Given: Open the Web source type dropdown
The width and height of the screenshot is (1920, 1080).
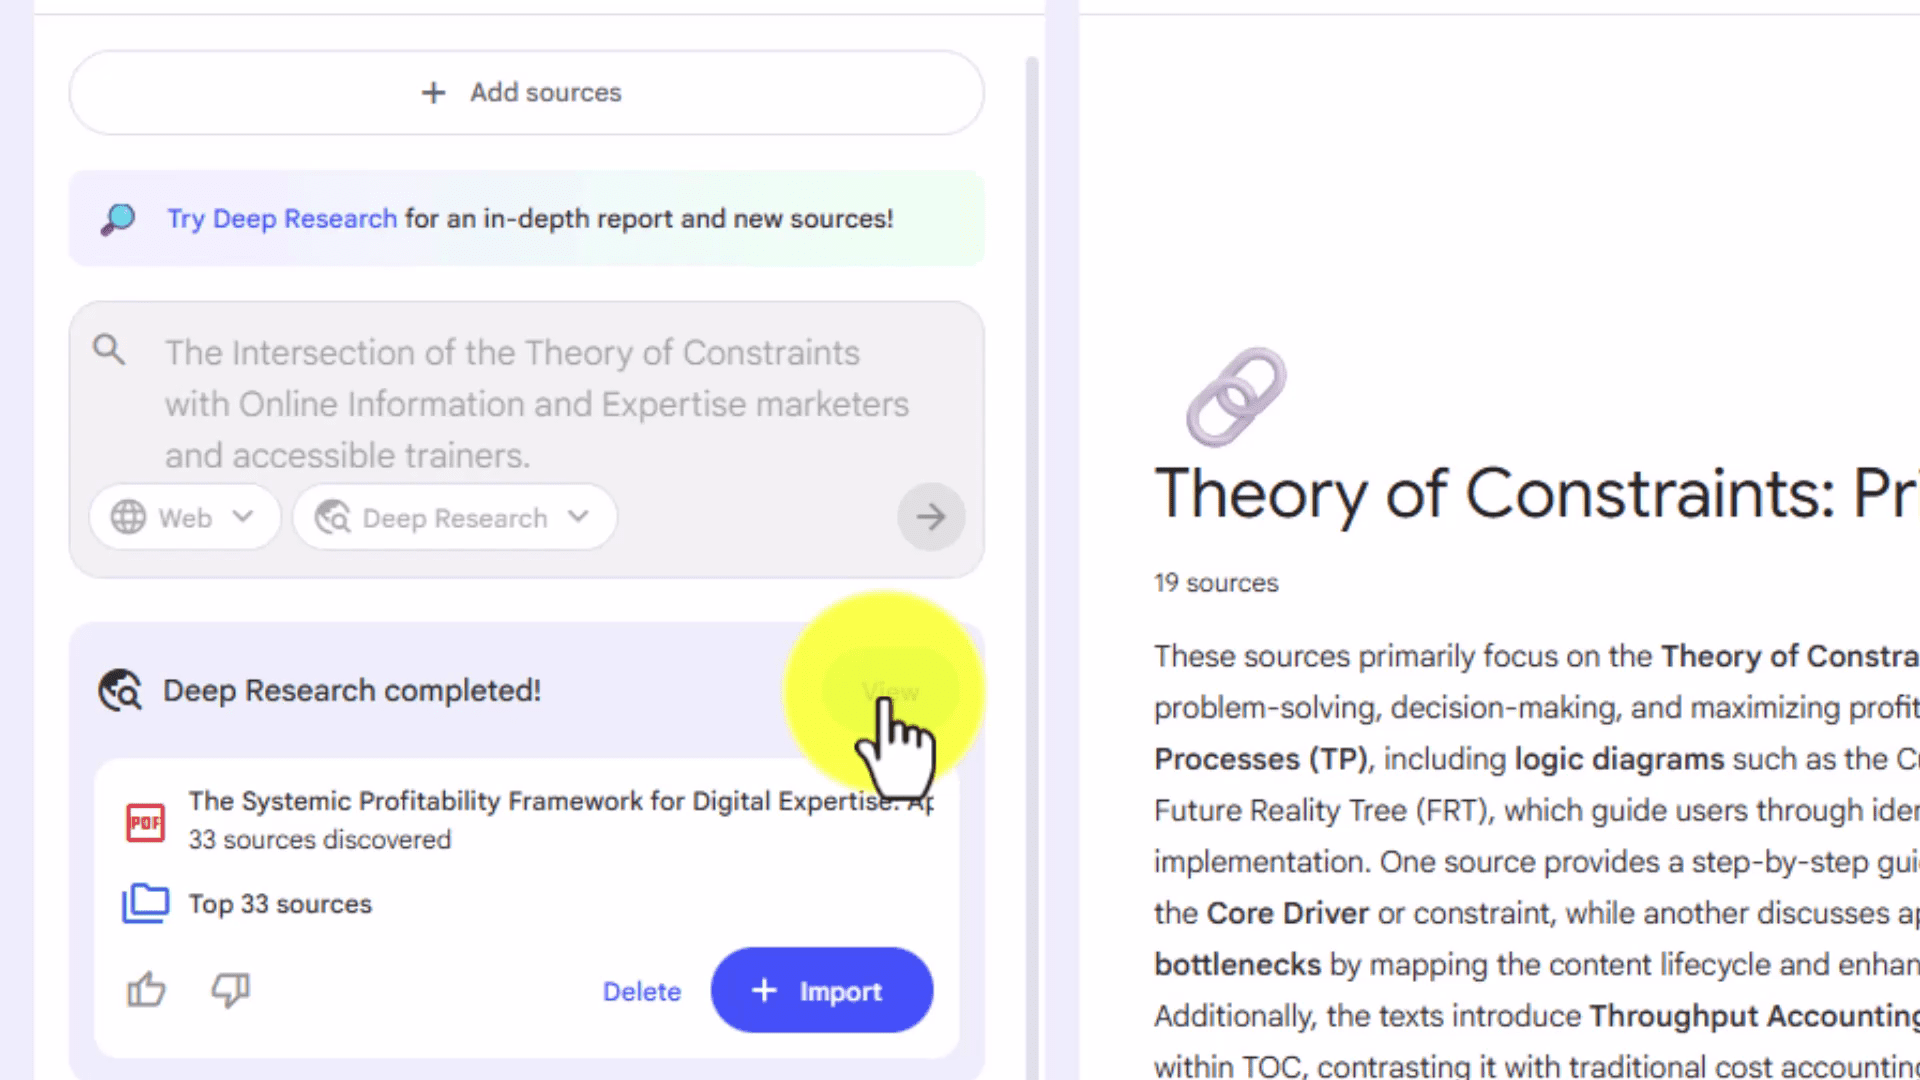Looking at the screenshot, I should 184,517.
